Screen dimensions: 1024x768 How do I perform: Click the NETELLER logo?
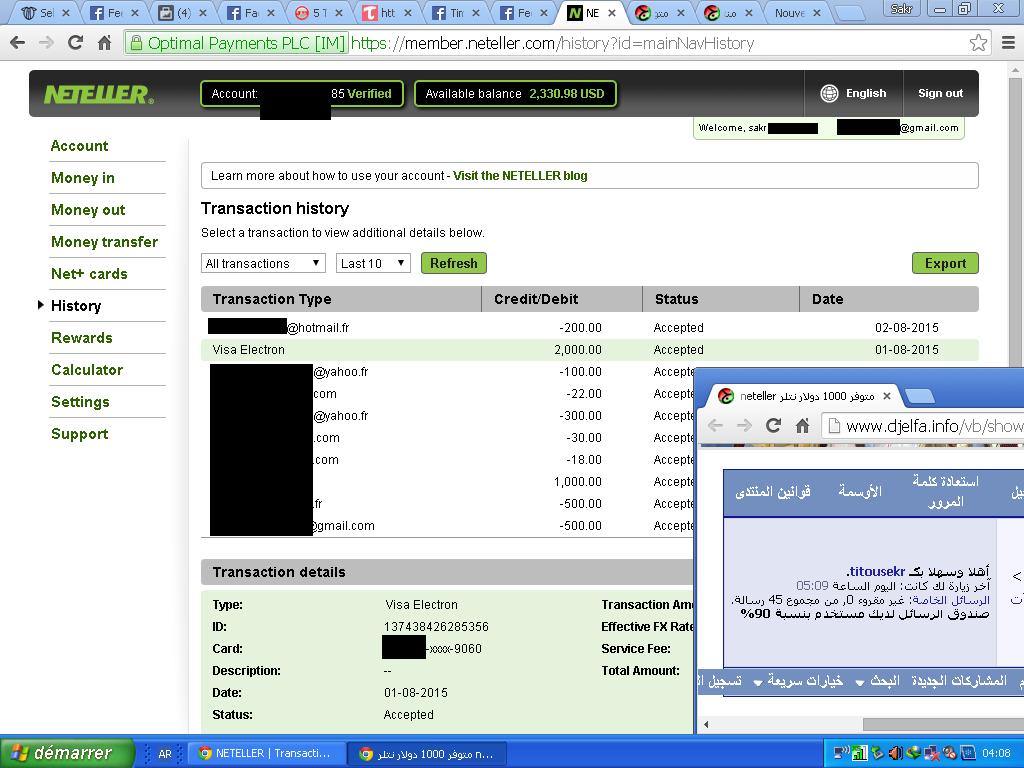(99, 95)
